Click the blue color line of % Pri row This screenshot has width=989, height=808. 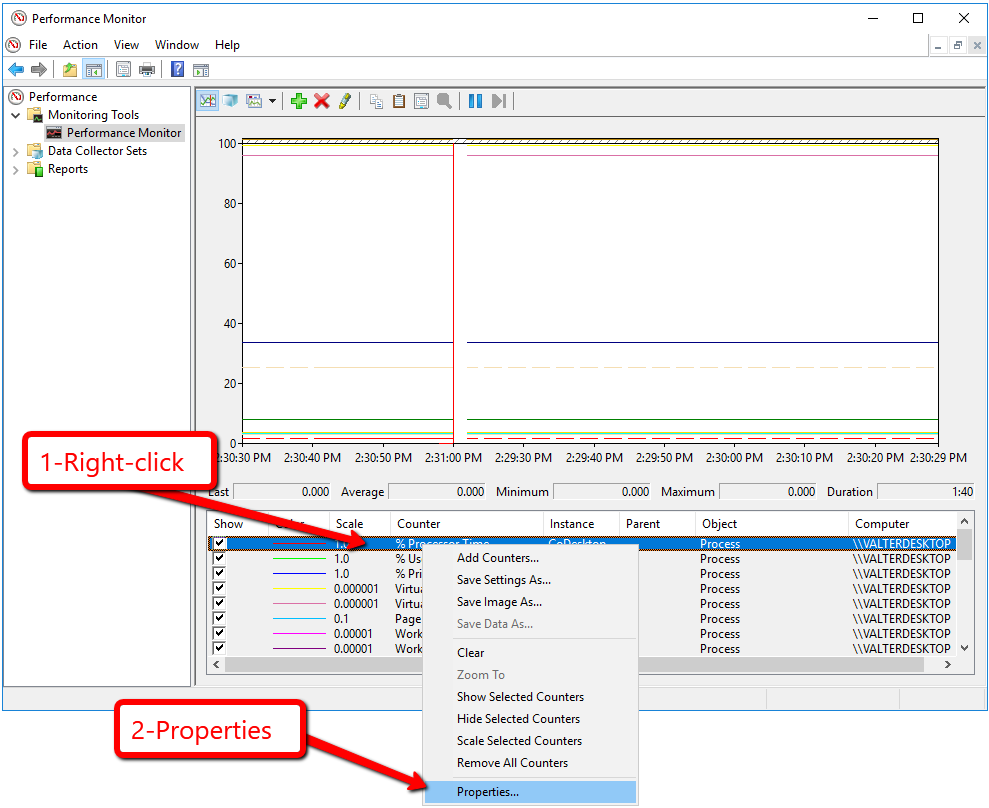coord(299,574)
